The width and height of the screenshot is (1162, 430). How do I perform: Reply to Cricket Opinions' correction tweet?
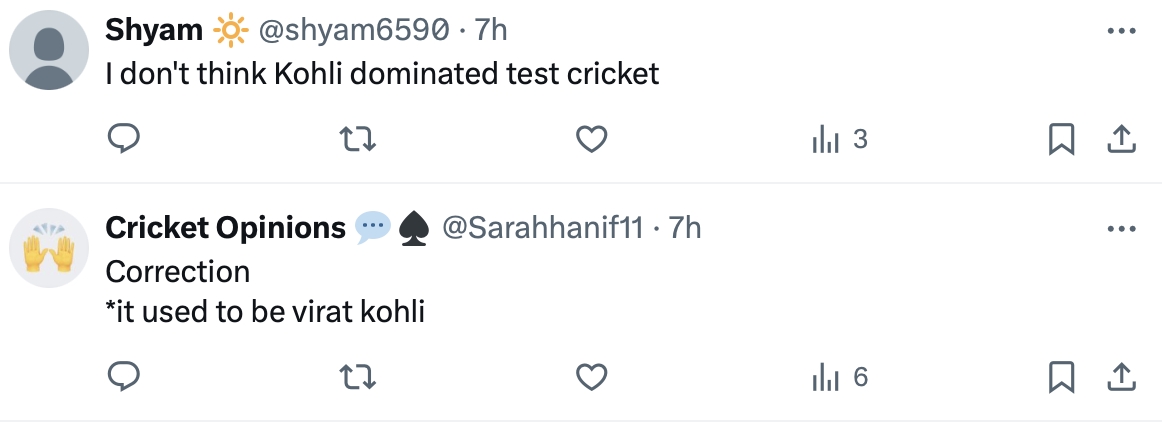pyautogui.click(x=123, y=377)
